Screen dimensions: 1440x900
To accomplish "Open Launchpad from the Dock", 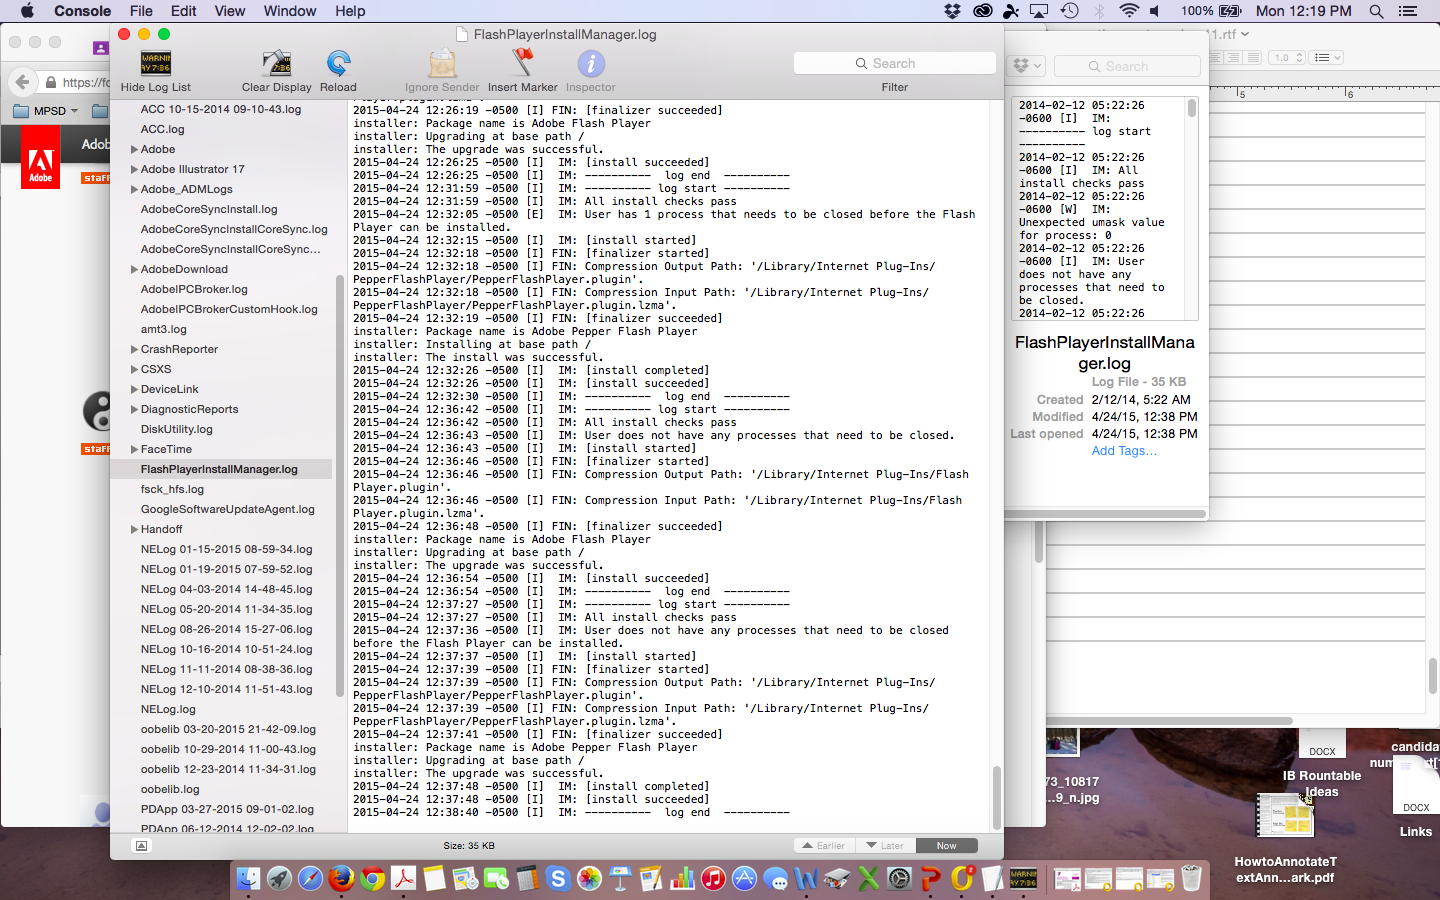I will (279, 878).
